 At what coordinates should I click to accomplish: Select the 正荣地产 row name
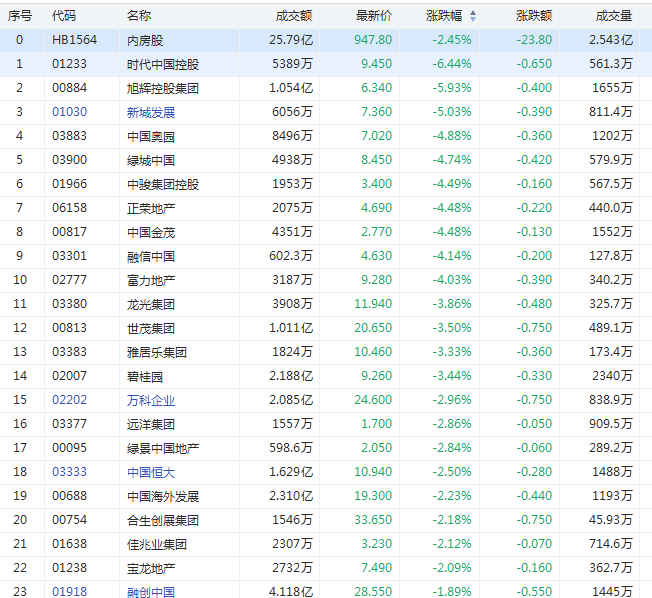click(151, 208)
